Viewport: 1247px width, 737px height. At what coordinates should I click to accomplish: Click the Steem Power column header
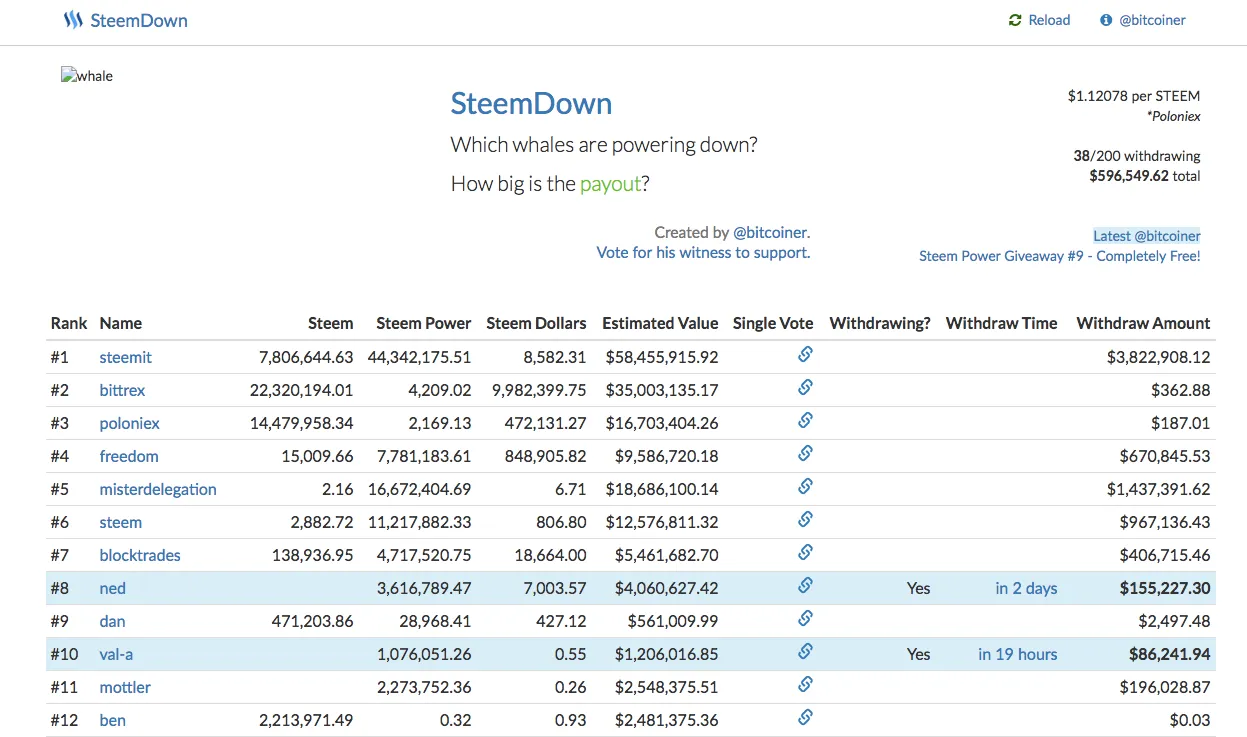[x=423, y=323]
